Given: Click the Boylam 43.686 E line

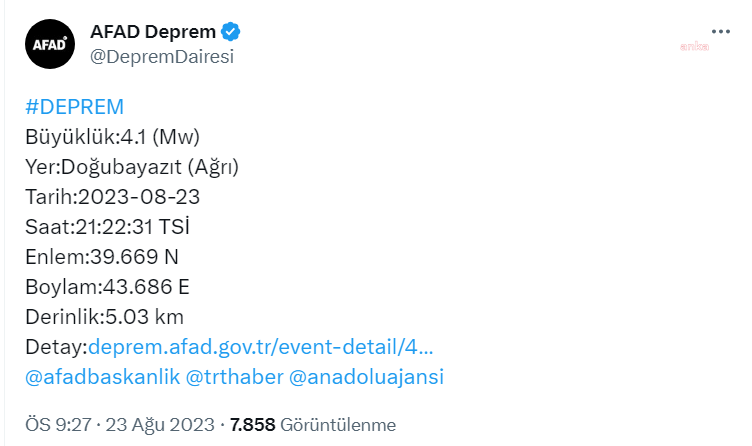Looking at the screenshot, I should click(x=107, y=288).
